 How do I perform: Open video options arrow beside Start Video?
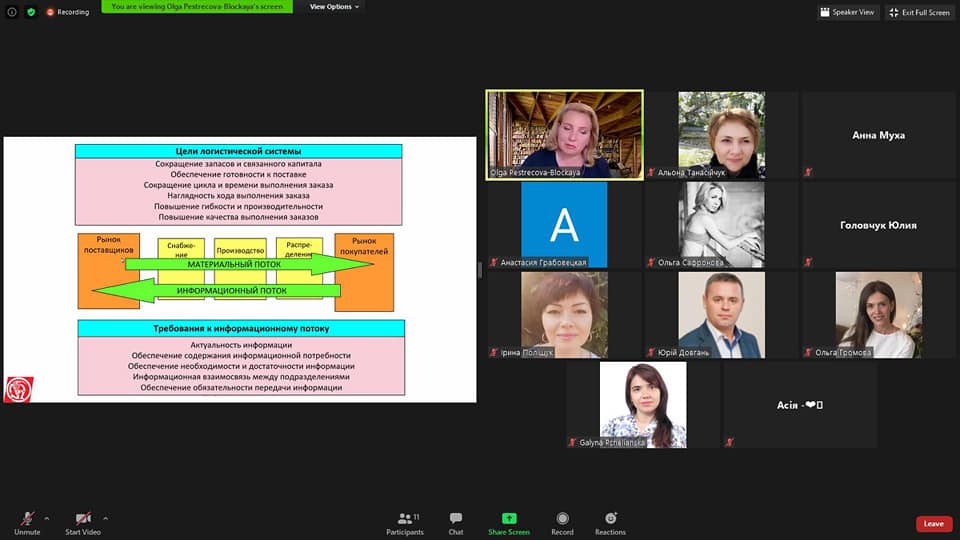[x=105, y=518]
